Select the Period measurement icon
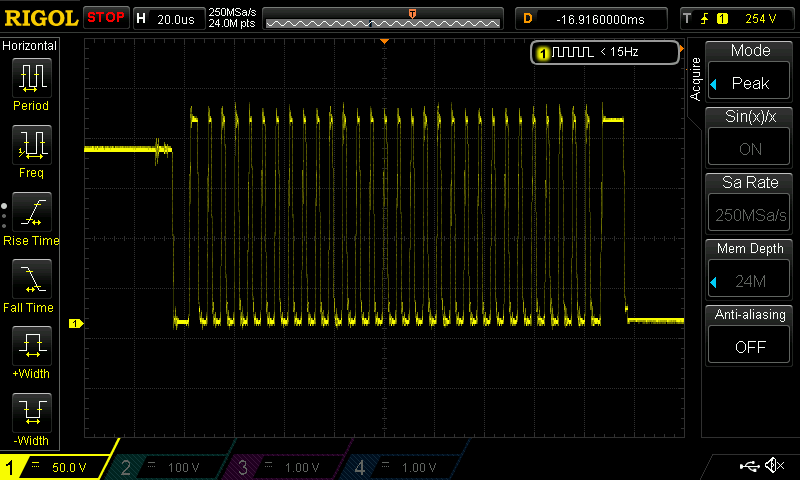 (x=31, y=78)
